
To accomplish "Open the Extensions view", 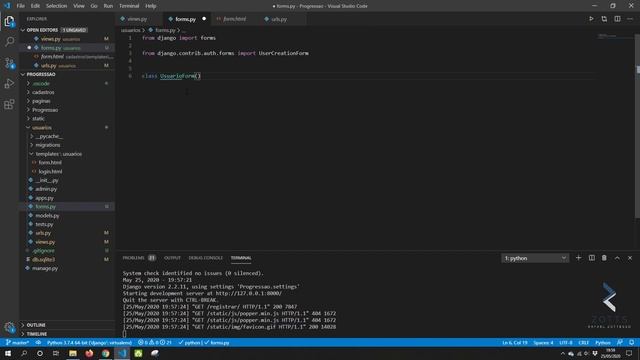I will [x=9, y=104].
